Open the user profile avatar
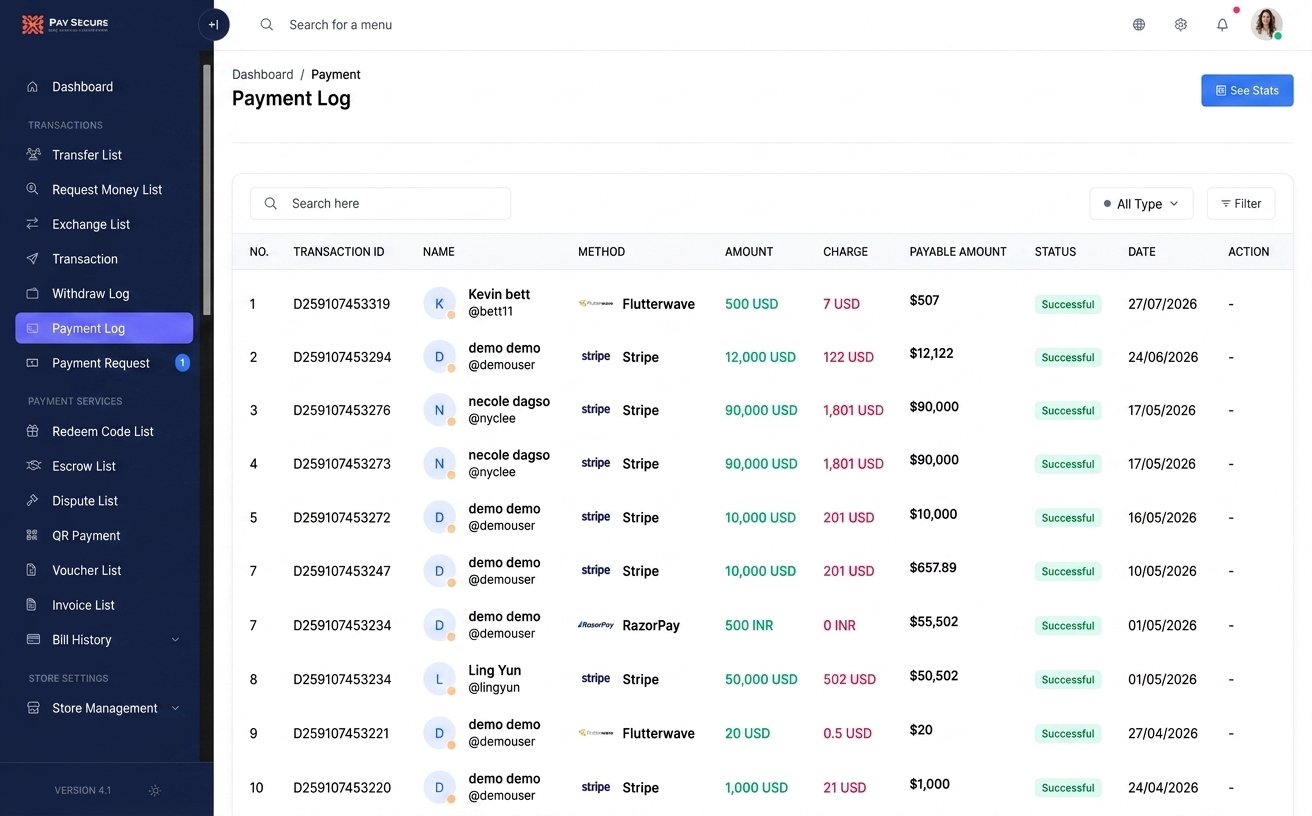 coord(1267,24)
